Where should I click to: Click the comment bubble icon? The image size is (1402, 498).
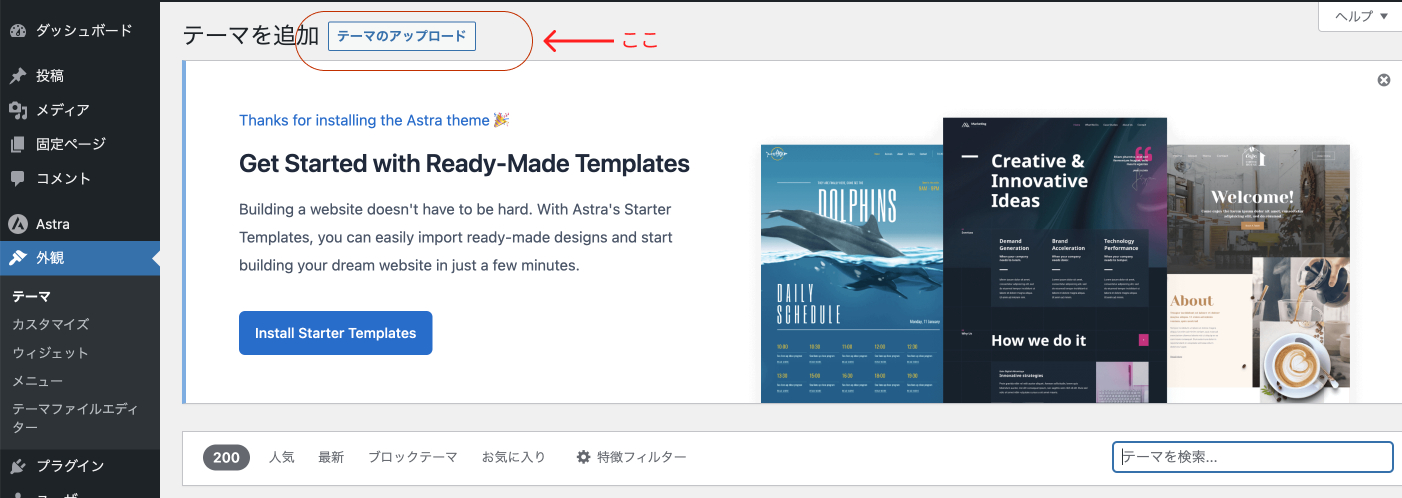pyautogui.click(x=18, y=178)
